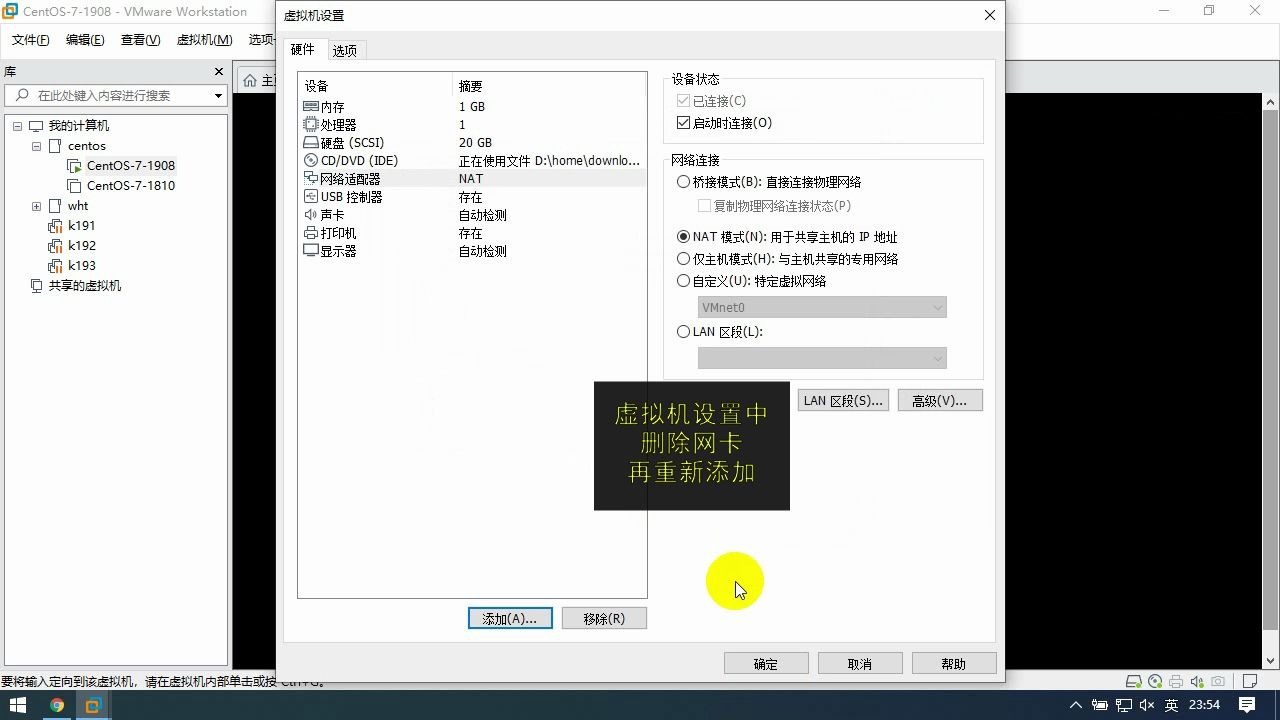Click the display monitor icon in device list
Image resolution: width=1280 pixels, height=720 pixels.
tap(311, 250)
